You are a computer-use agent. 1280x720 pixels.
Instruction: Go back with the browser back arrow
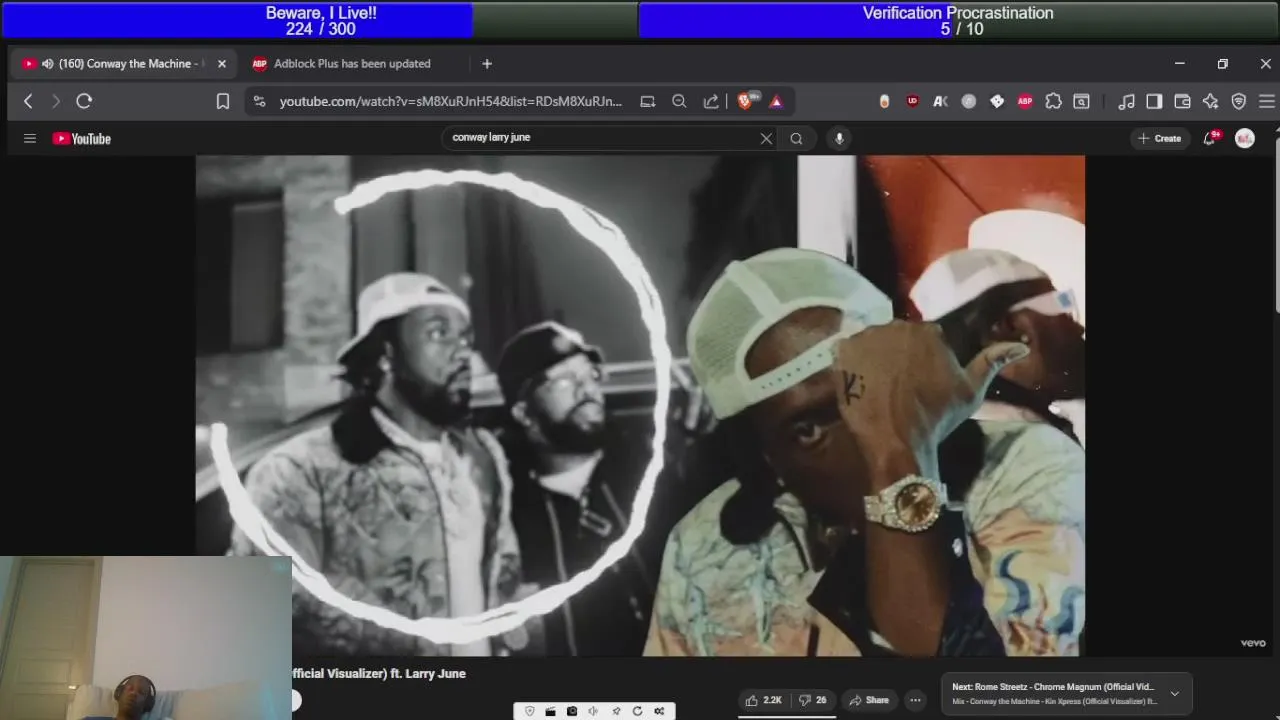pos(28,101)
